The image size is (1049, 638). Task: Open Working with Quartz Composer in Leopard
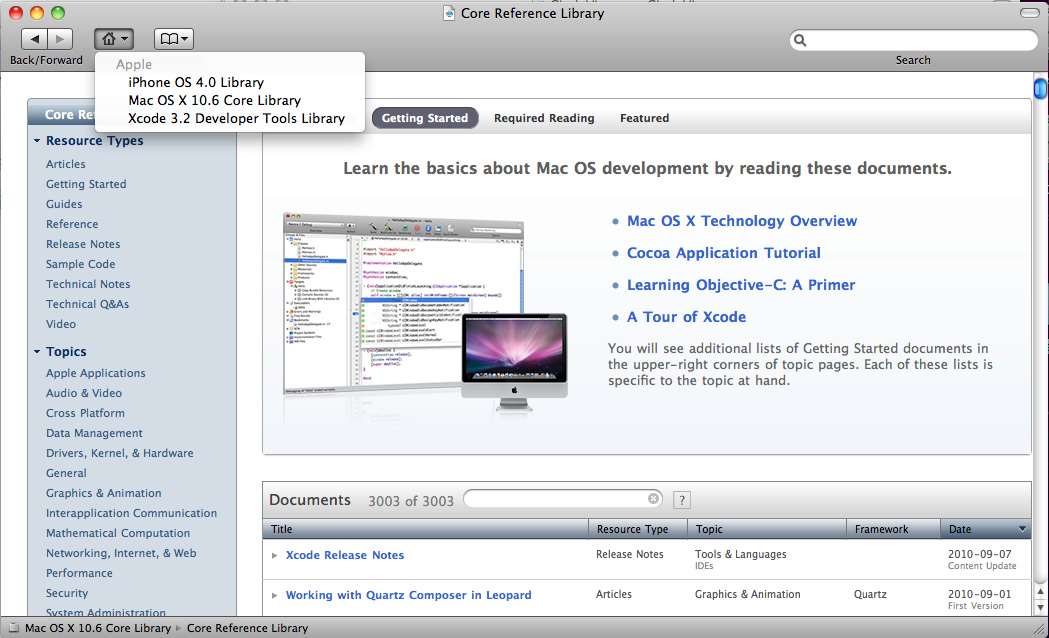[x=408, y=595]
